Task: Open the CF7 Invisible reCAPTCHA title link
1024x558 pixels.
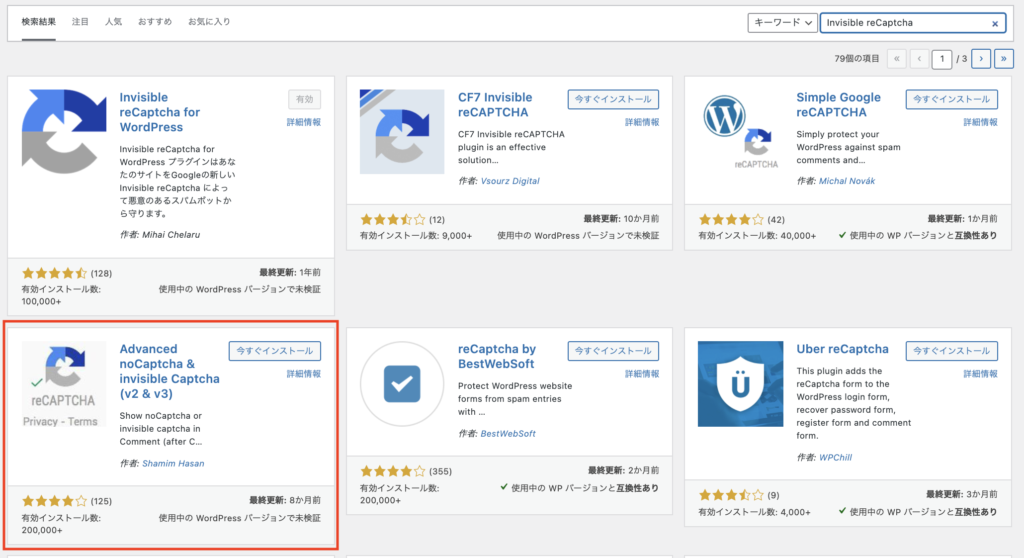Action: click(495, 105)
